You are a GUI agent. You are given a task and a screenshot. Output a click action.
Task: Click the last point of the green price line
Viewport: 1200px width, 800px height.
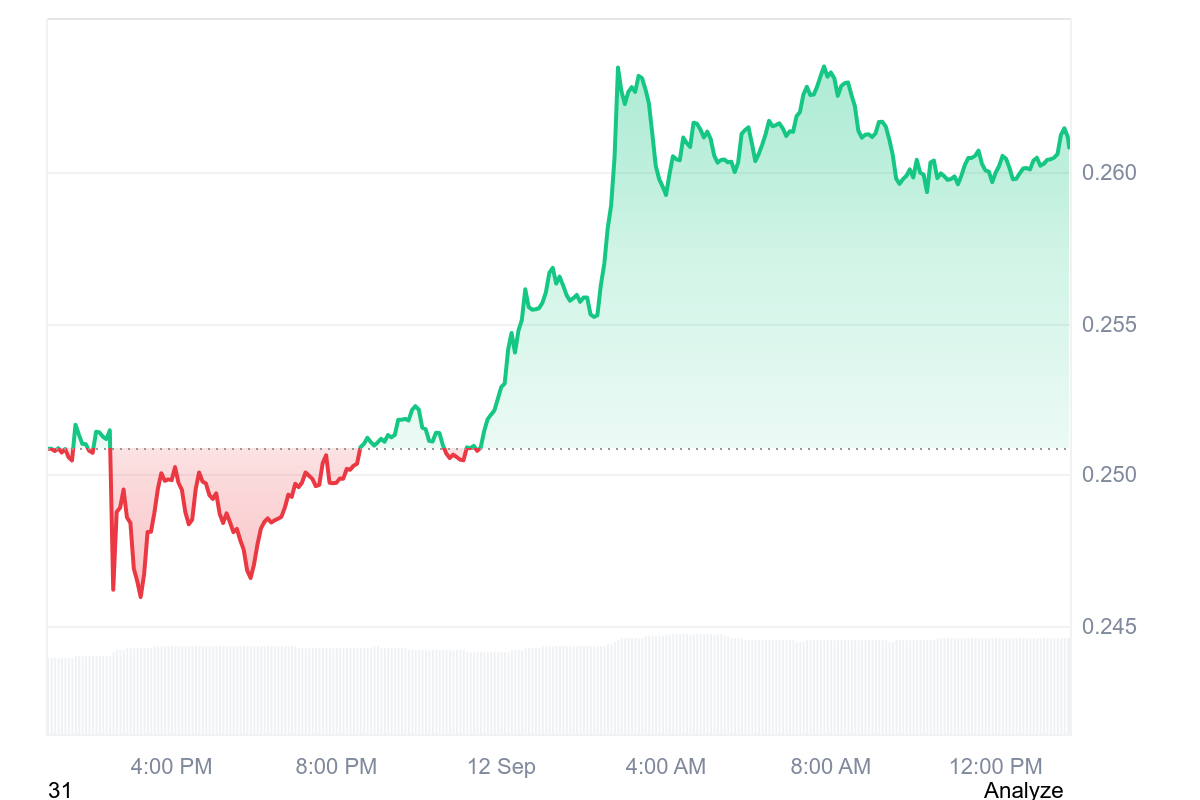pos(1068,147)
